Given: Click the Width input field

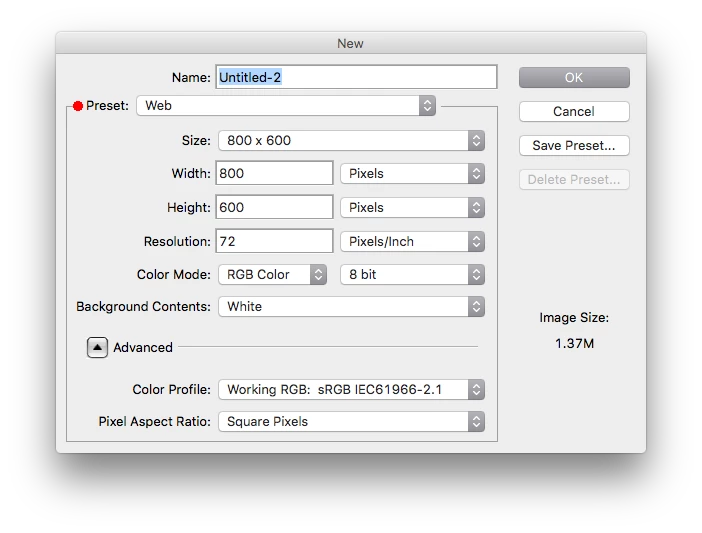Looking at the screenshot, I should tap(274, 173).
